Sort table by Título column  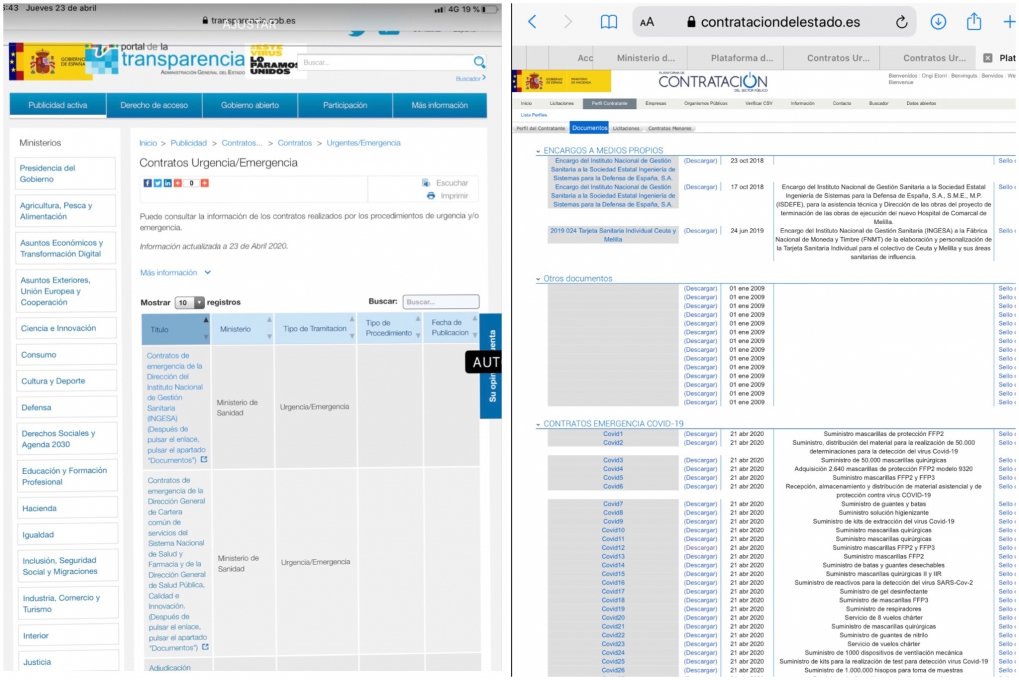(175, 329)
